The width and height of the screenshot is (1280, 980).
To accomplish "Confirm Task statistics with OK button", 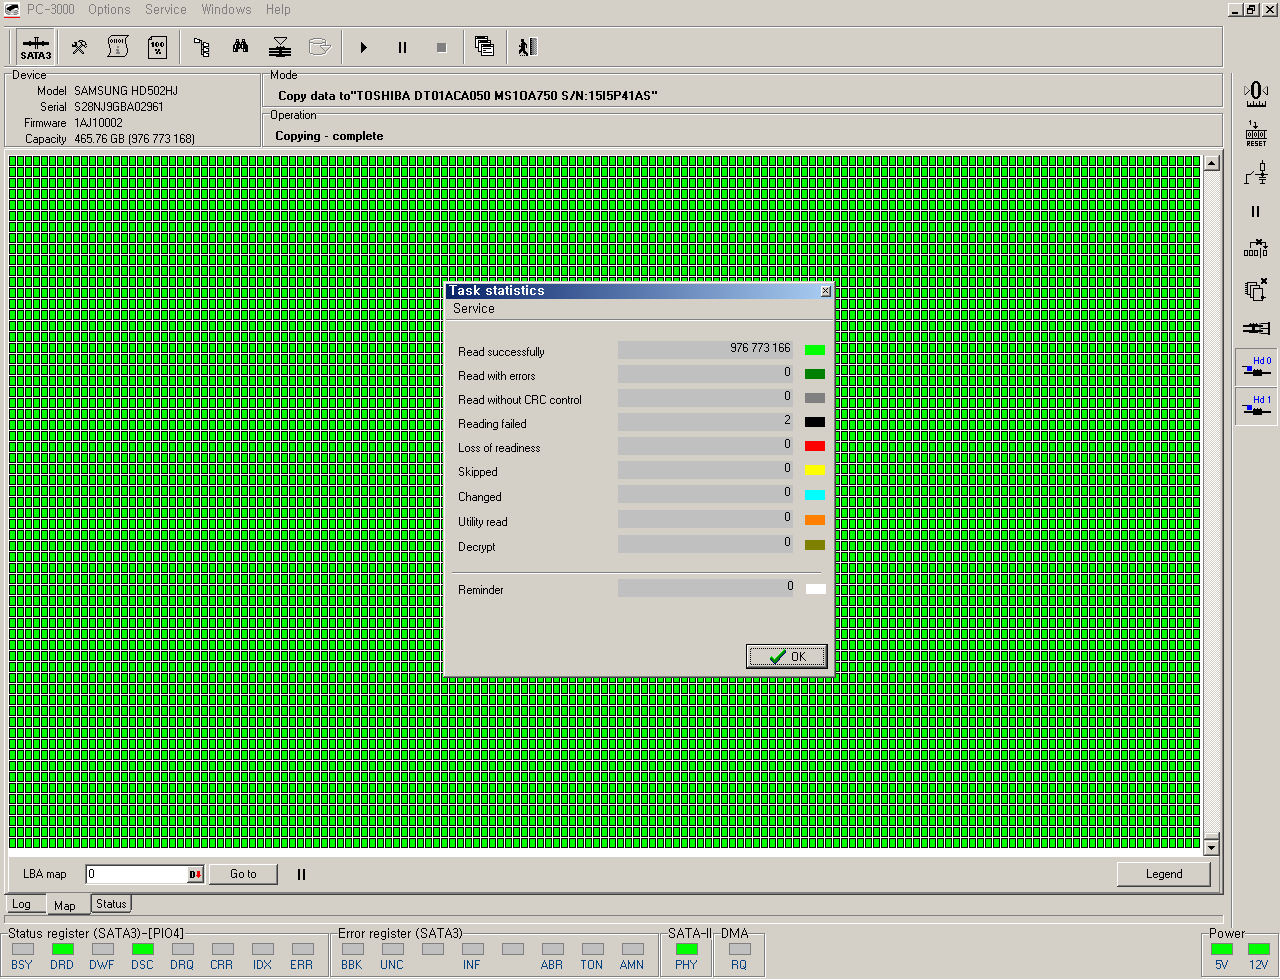I will [x=787, y=656].
